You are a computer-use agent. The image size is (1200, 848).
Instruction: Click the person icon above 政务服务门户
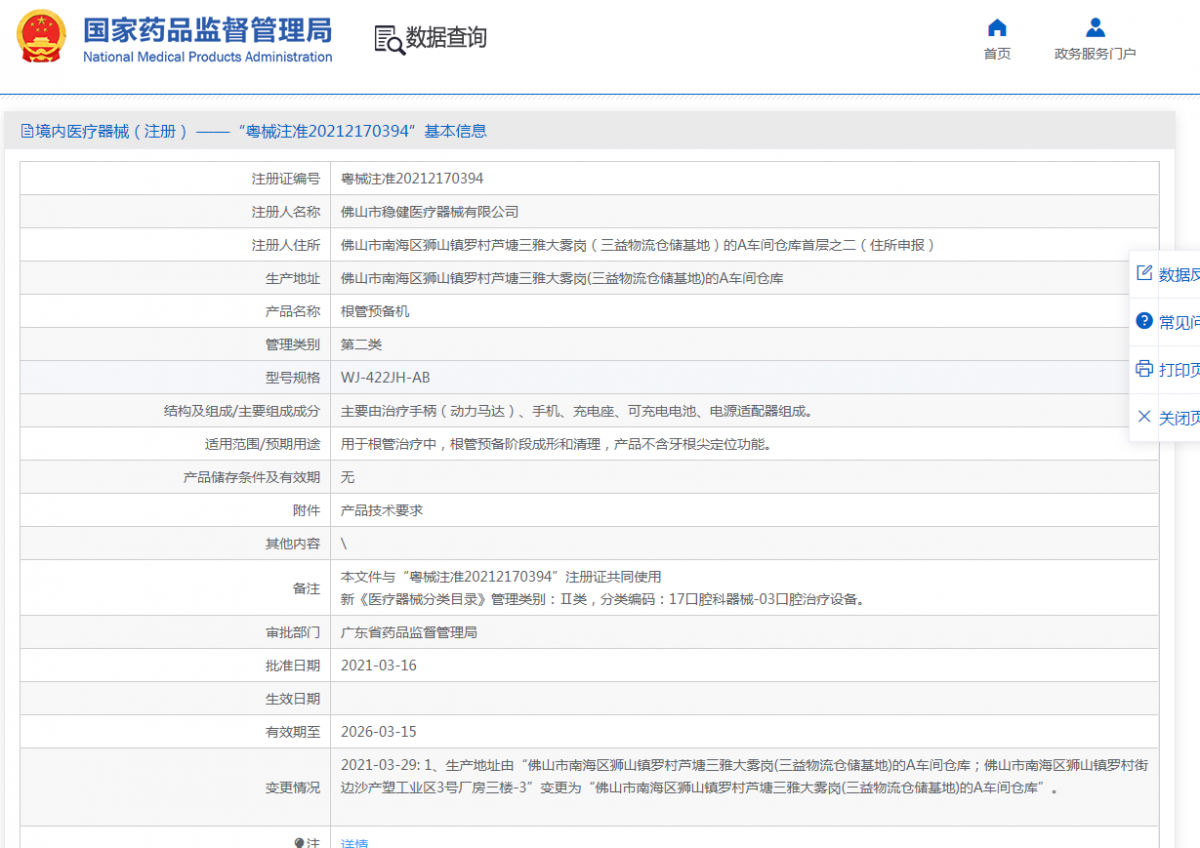(1095, 28)
